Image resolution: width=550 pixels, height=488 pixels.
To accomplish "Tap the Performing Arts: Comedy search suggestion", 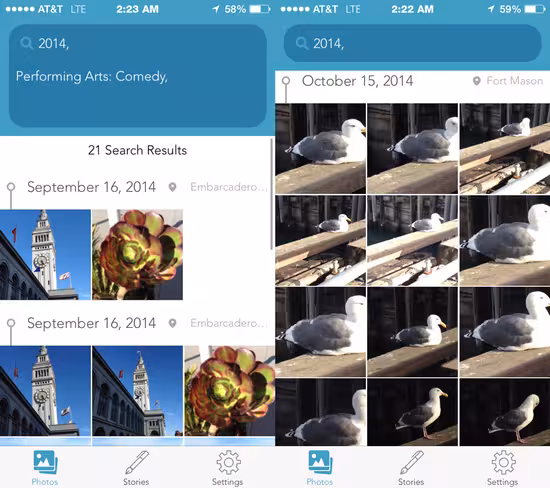I will [x=92, y=76].
